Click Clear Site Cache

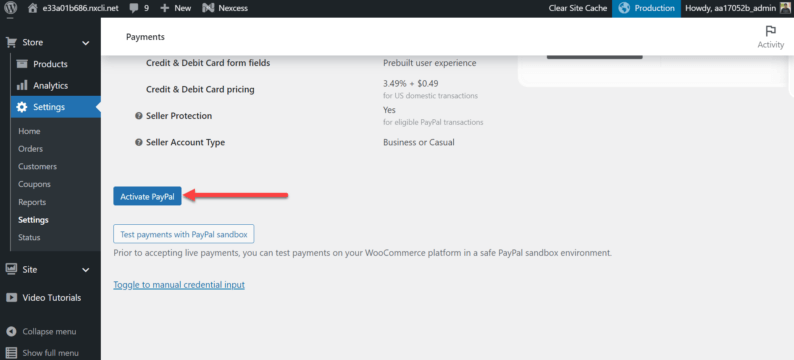pos(577,8)
